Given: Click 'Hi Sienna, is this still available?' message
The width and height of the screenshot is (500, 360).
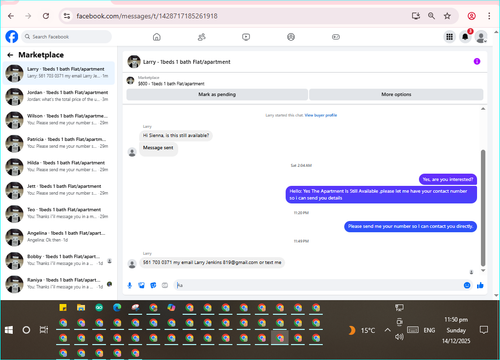Looking at the screenshot, I should [x=176, y=135].
